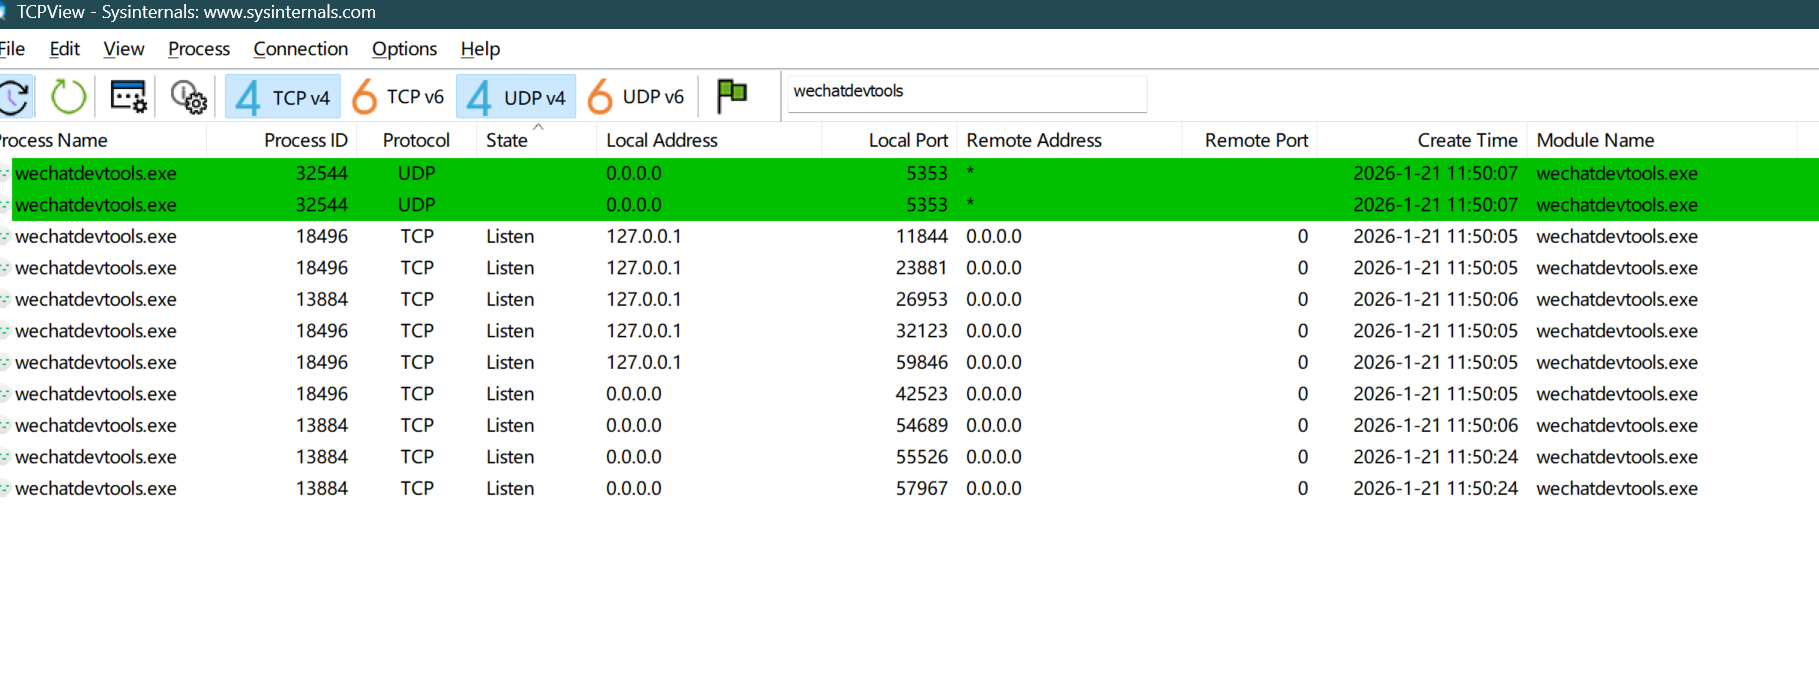Sort by Process ID column header

[281, 140]
